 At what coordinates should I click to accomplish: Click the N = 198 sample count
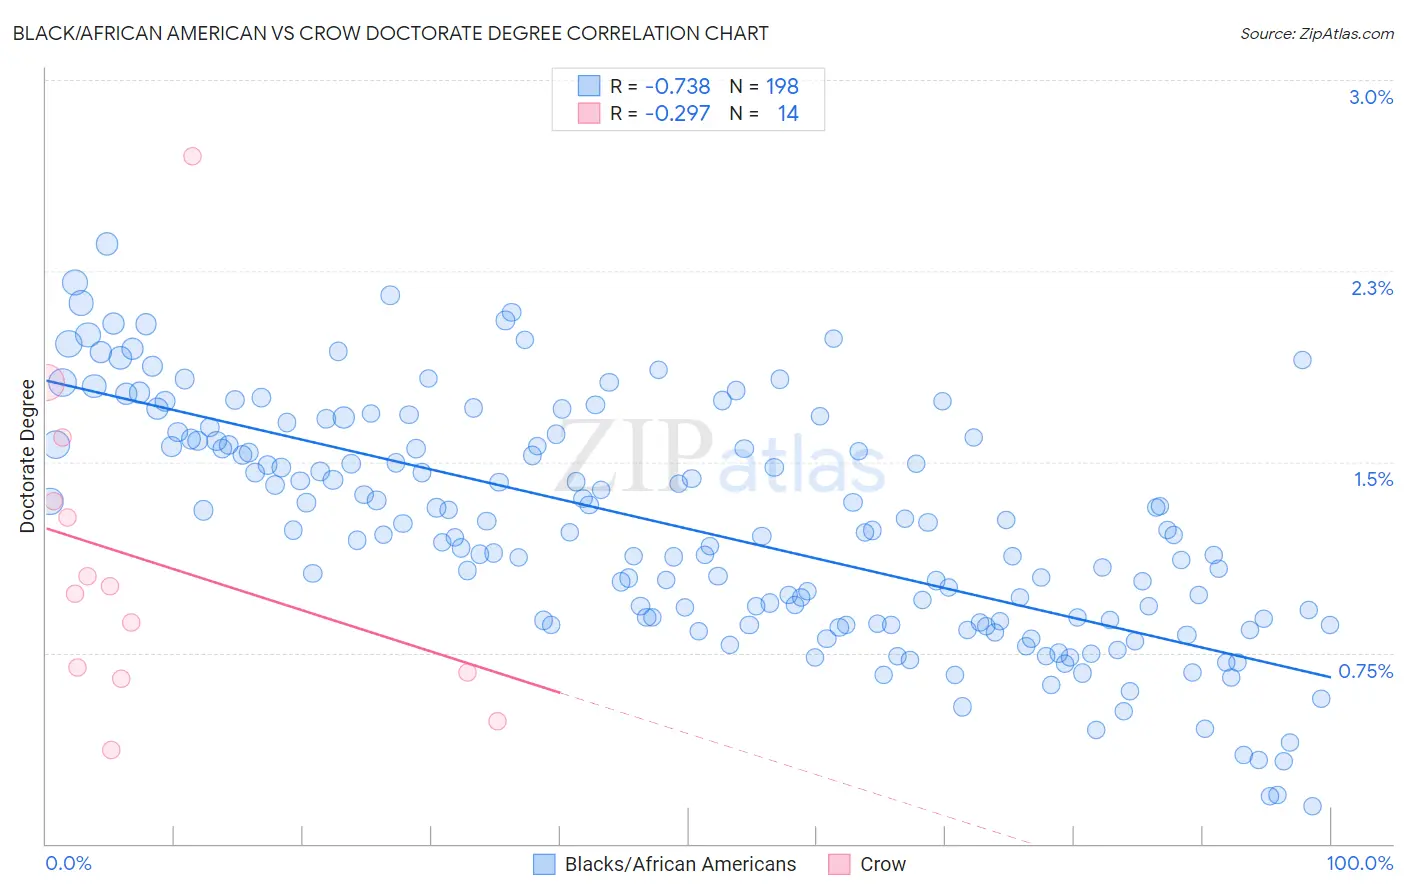tap(764, 86)
